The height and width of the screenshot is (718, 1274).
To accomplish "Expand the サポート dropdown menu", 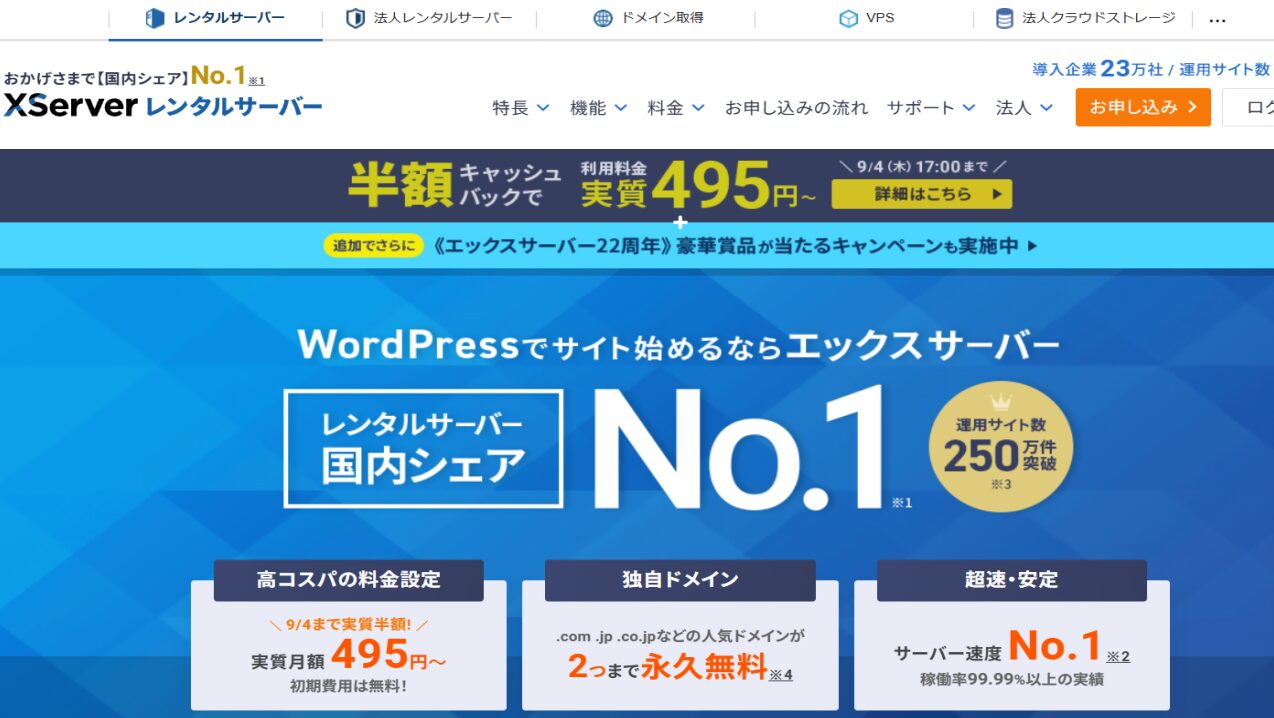I will [x=931, y=108].
